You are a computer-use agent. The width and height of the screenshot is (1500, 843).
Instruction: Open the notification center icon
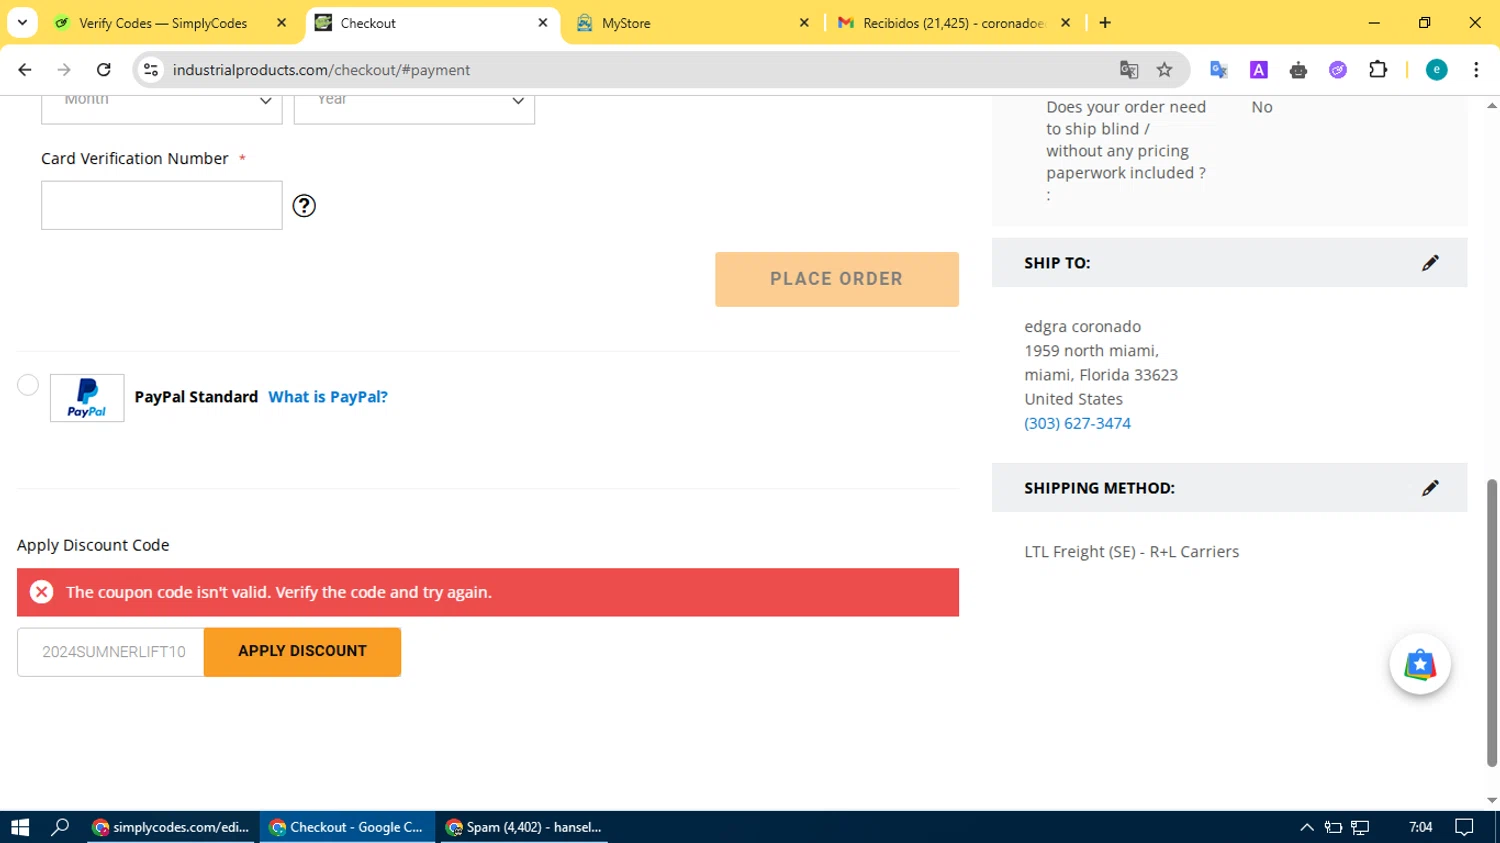pos(1464,827)
